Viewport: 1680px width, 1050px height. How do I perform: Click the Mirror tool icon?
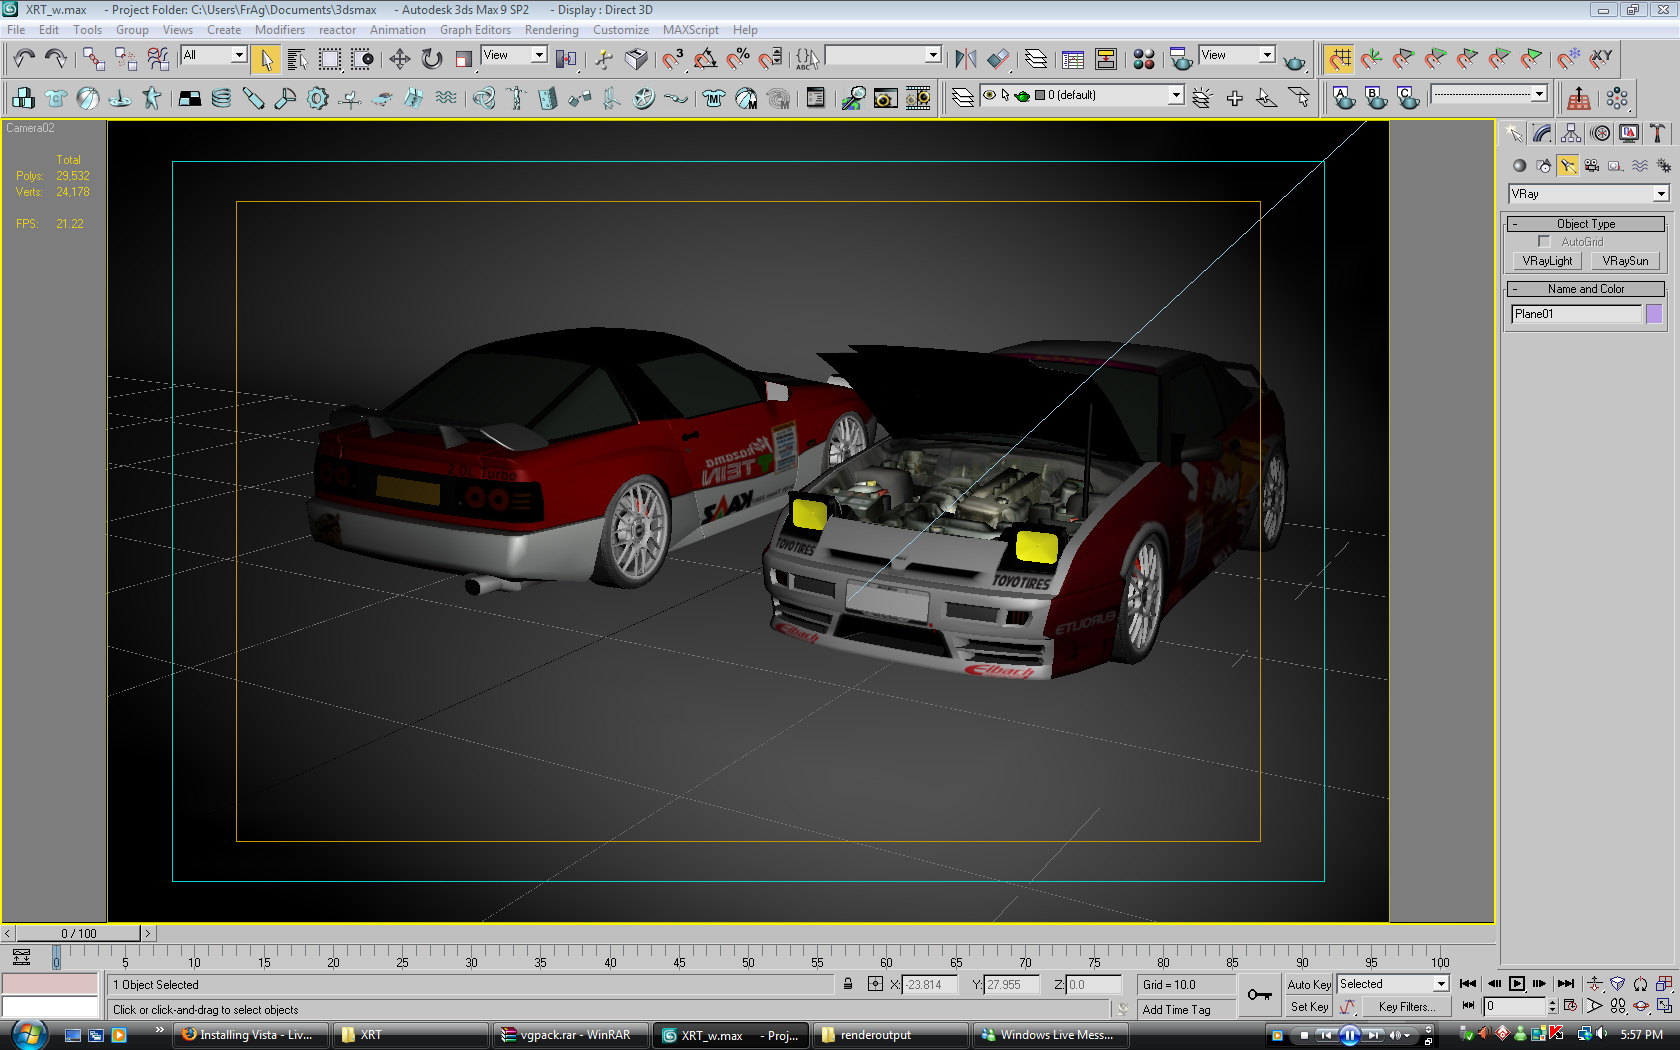[x=965, y=59]
